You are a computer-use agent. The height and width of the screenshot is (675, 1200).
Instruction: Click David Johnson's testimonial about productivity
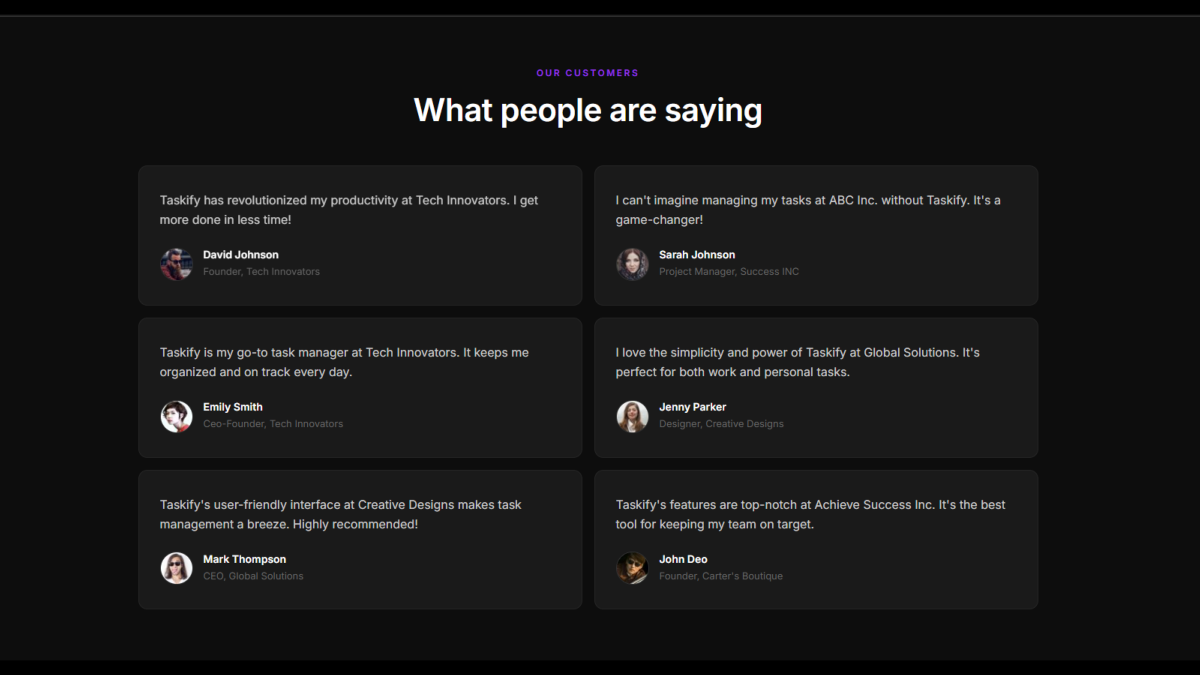pos(349,210)
